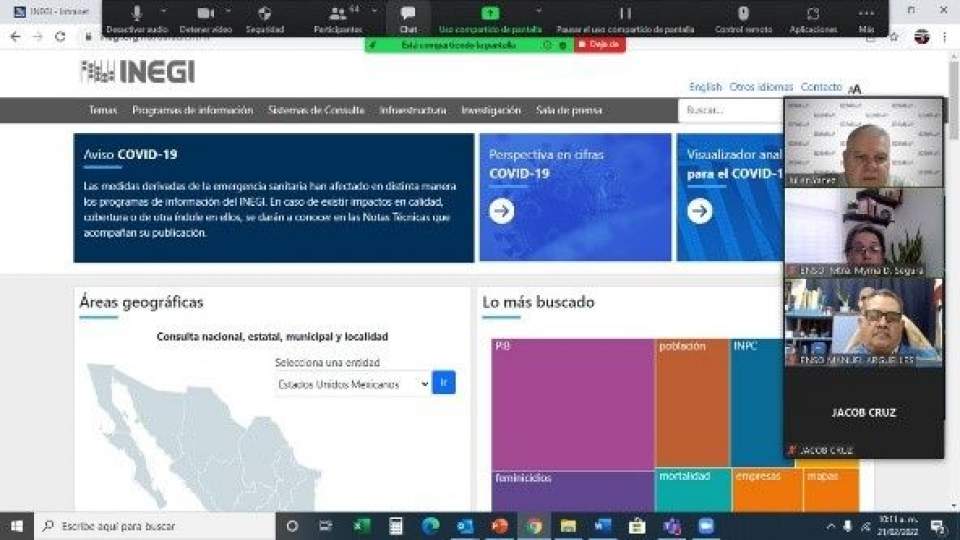Open Excel from taskbar

pos(362,526)
